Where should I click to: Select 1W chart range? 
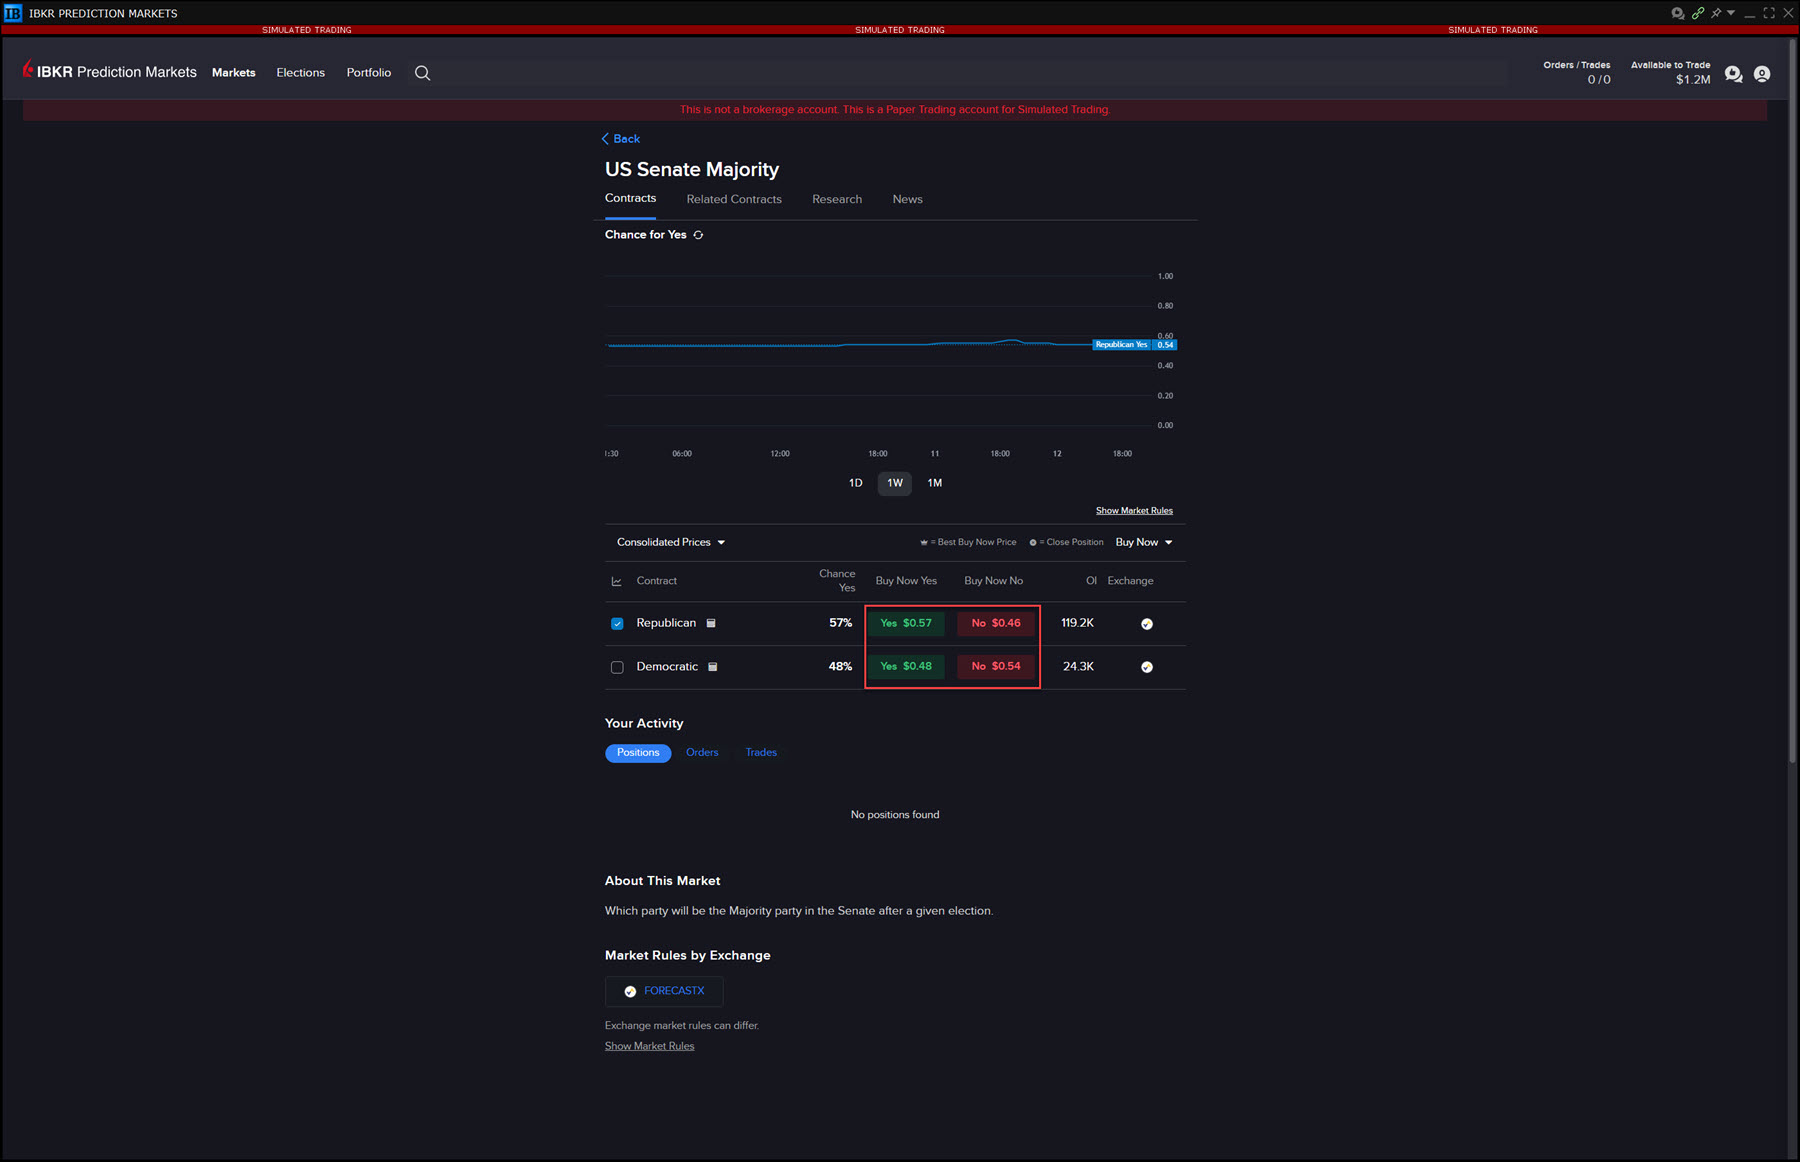click(x=895, y=483)
